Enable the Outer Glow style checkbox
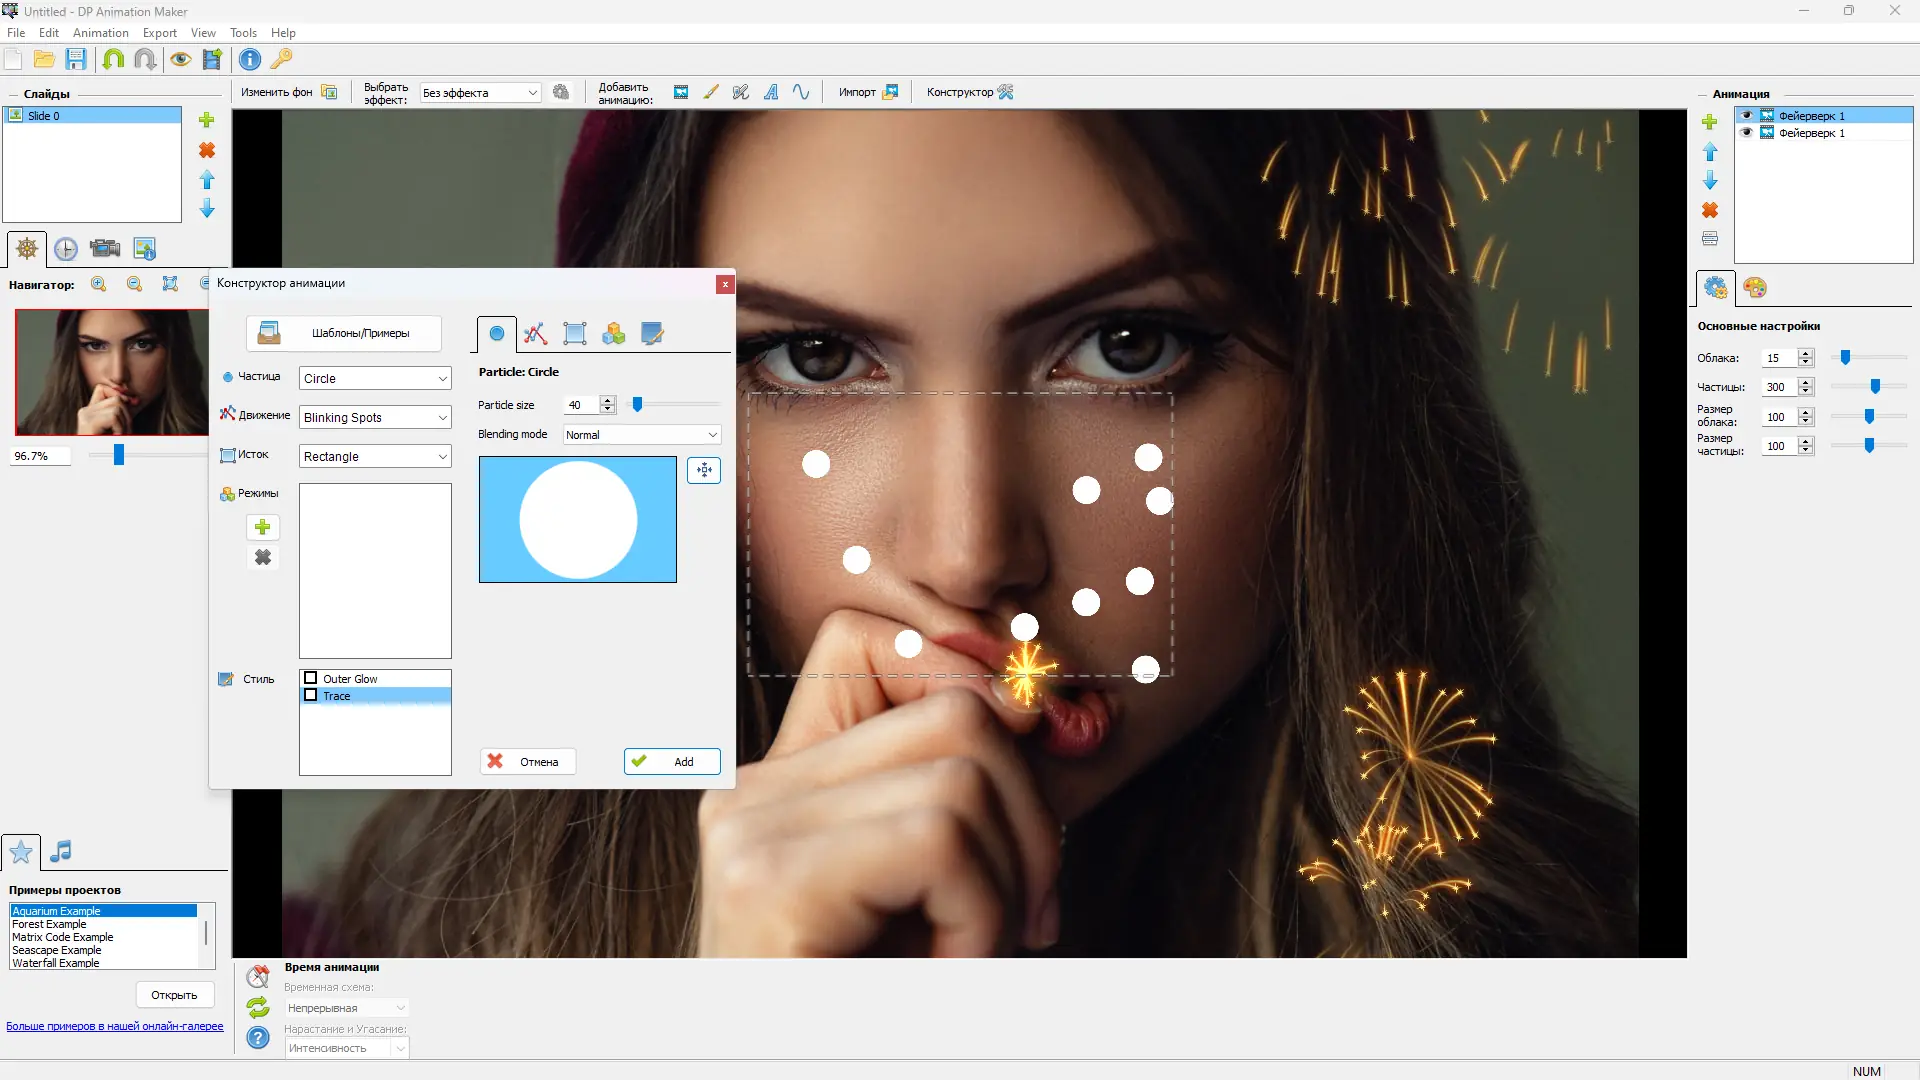Image resolution: width=1920 pixels, height=1080 pixels. [311, 678]
